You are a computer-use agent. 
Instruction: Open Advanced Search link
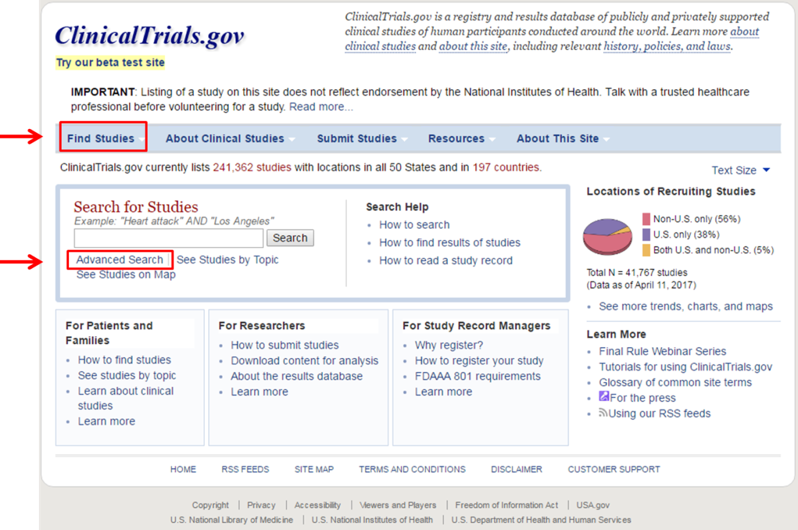tap(120, 260)
